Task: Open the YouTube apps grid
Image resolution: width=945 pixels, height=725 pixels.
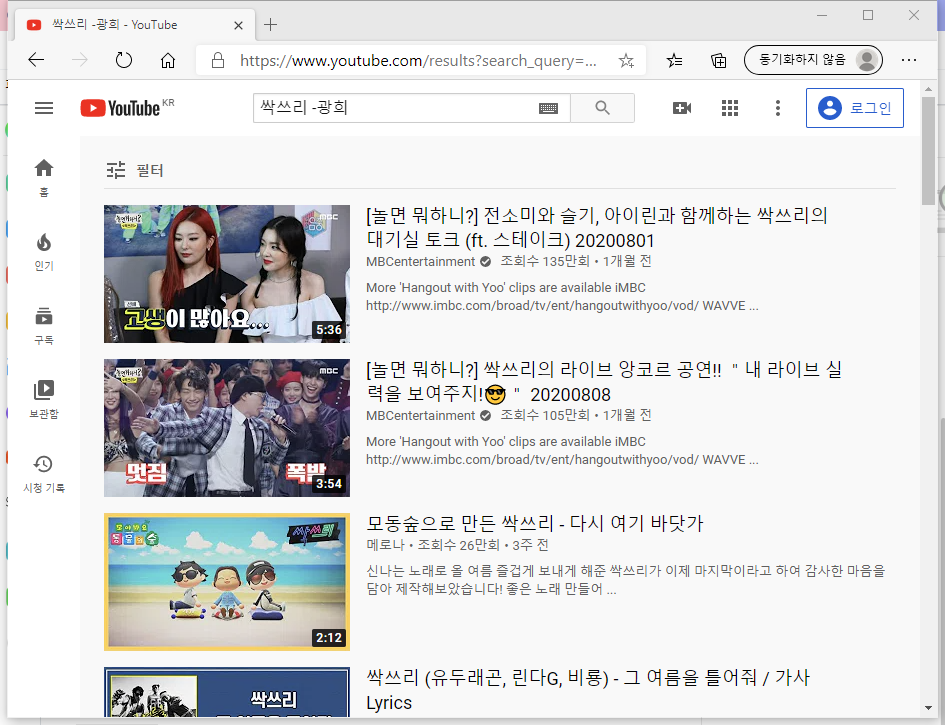Action: tap(730, 108)
